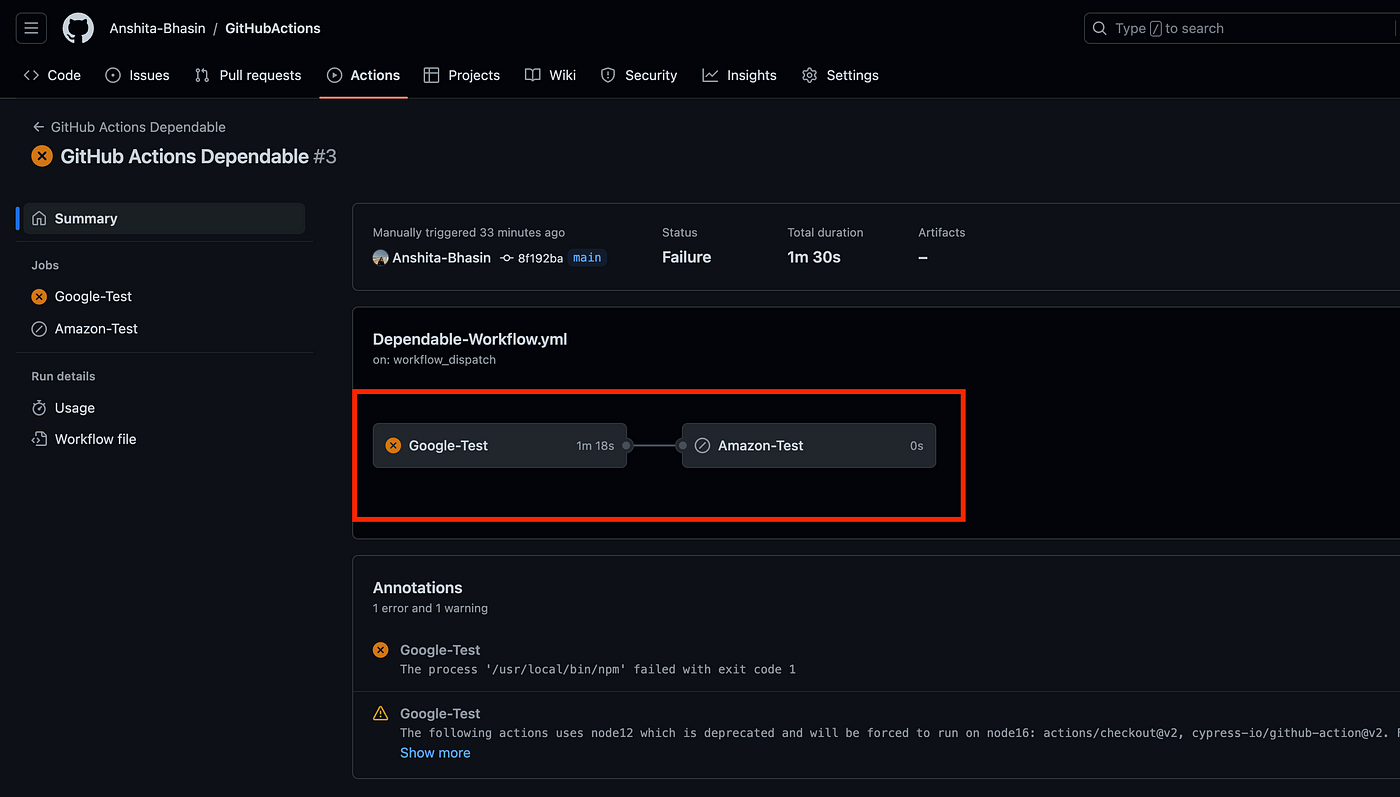Screen dimensions: 1400x797
Task: Click the warning triangle icon in Annotations
Action: coord(380,713)
